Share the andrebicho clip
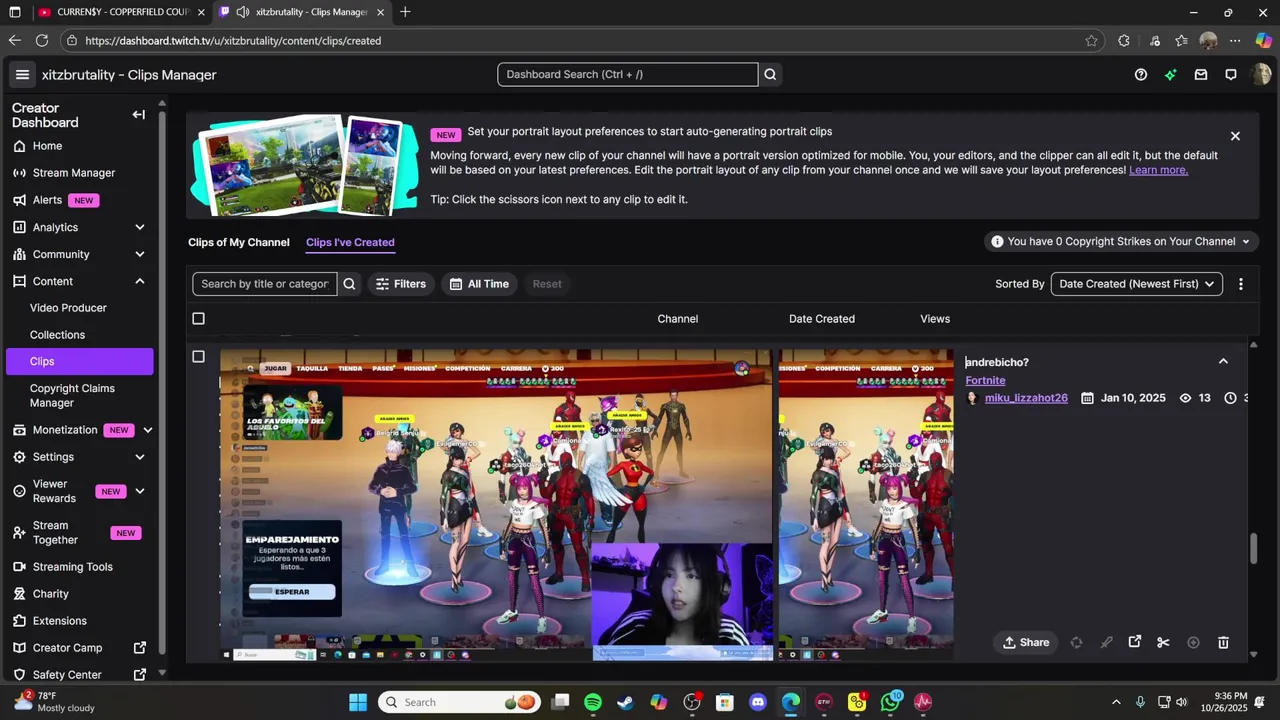This screenshot has width=1280, height=720. tap(1026, 643)
